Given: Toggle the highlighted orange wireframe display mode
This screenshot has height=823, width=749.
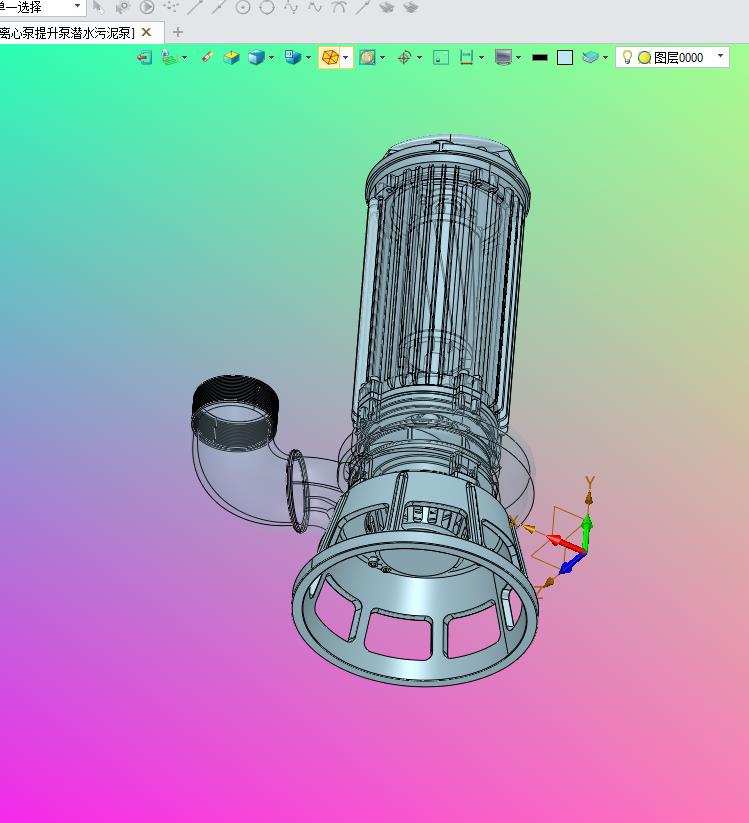Looking at the screenshot, I should (330, 57).
